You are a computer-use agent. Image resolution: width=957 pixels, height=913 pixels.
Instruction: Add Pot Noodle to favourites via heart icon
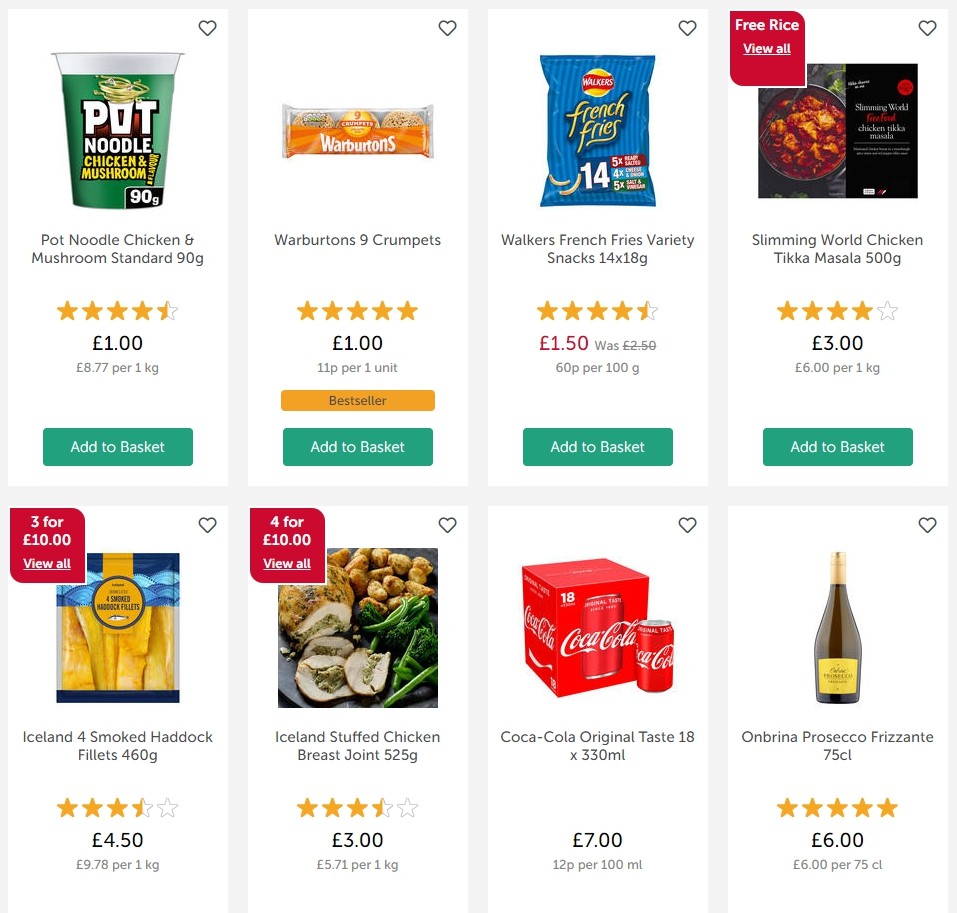[x=207, y=28]
